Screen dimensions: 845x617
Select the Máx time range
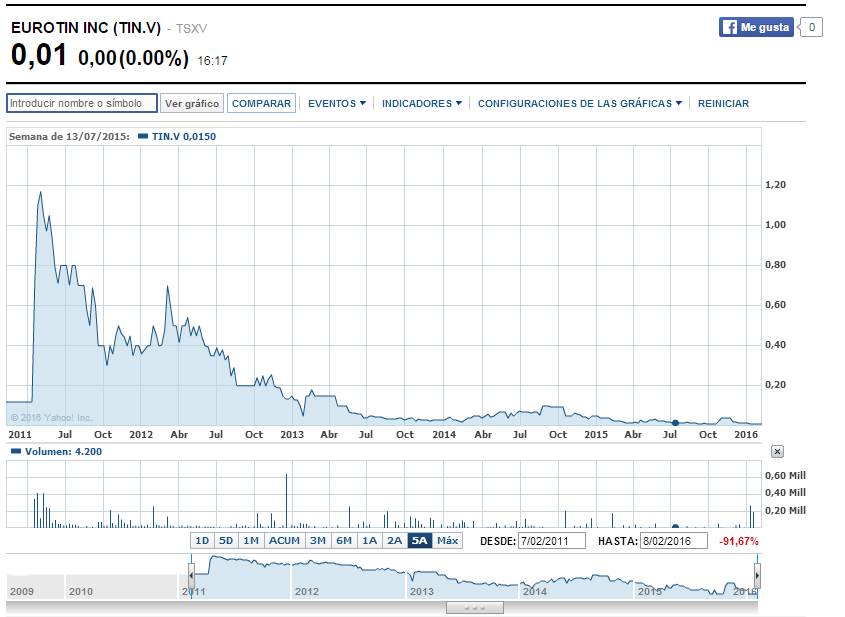[447, 540]
